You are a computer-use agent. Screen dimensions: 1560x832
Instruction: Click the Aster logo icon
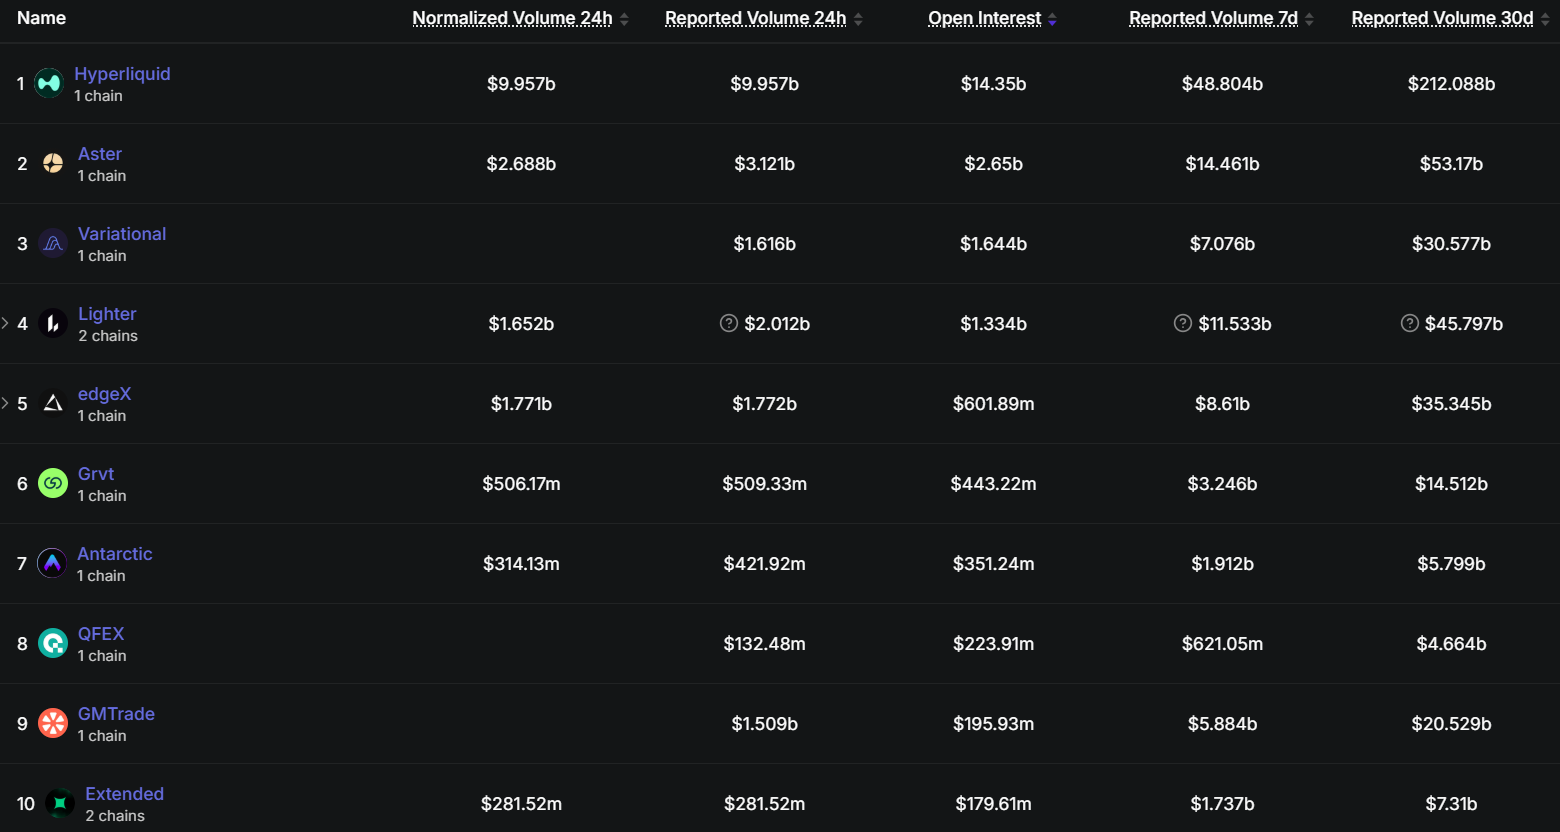click(x=53, y=163)
